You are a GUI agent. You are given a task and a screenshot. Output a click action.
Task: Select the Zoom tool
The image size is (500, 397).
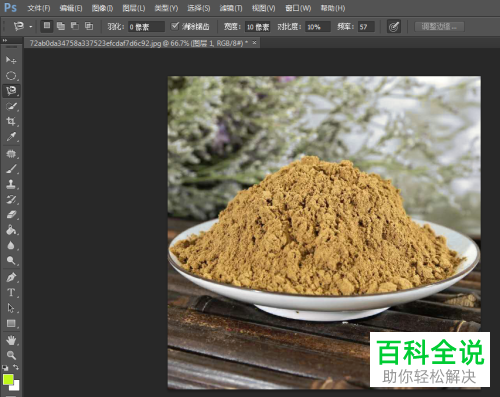(11, 355)
